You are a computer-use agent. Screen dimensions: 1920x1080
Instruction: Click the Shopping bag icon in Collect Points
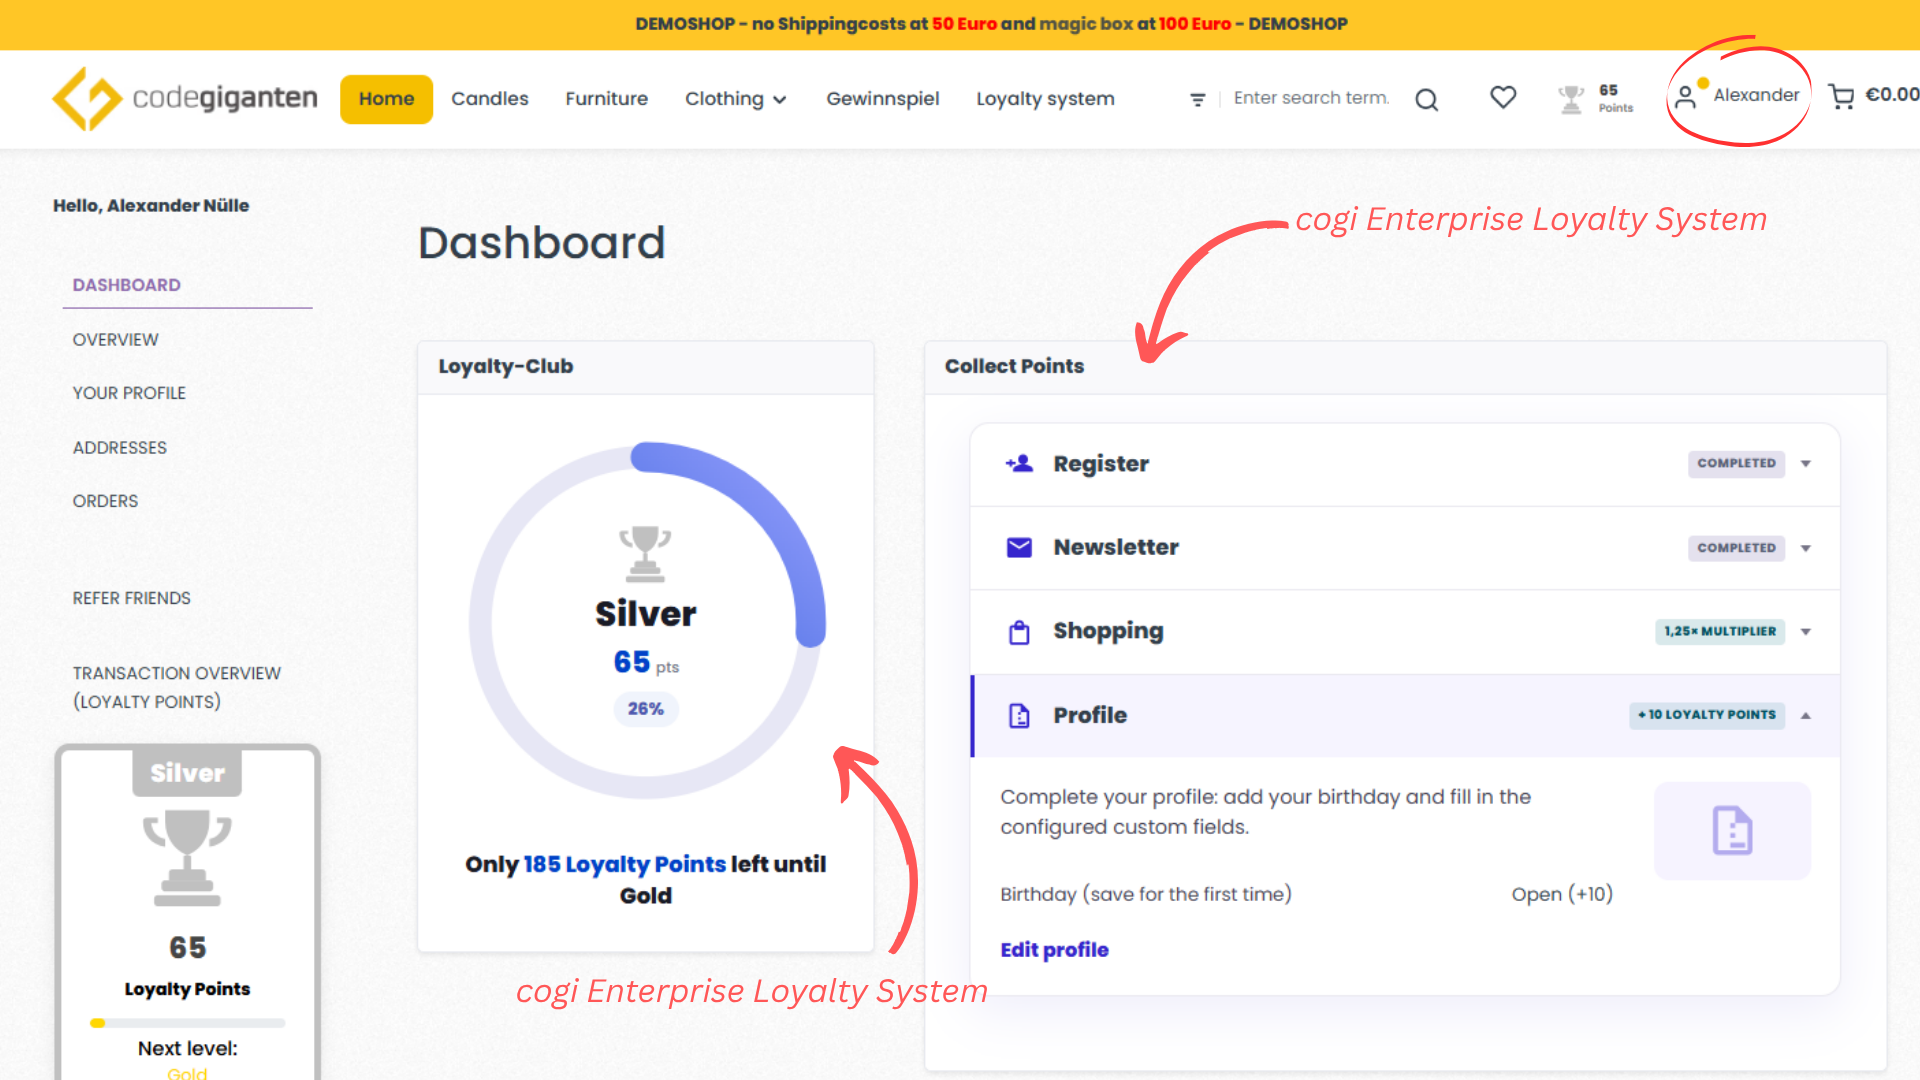[x=1019, y=631]
